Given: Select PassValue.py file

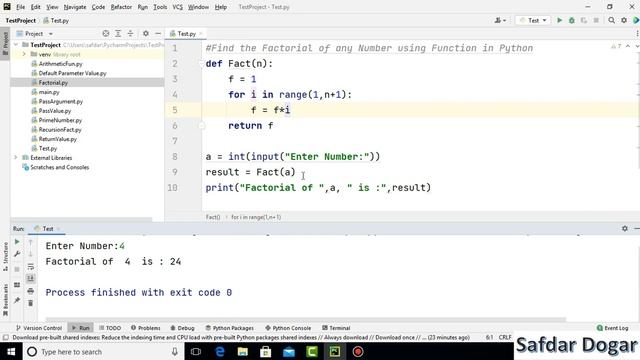Looking at the screenshot, I should point(55,111).
